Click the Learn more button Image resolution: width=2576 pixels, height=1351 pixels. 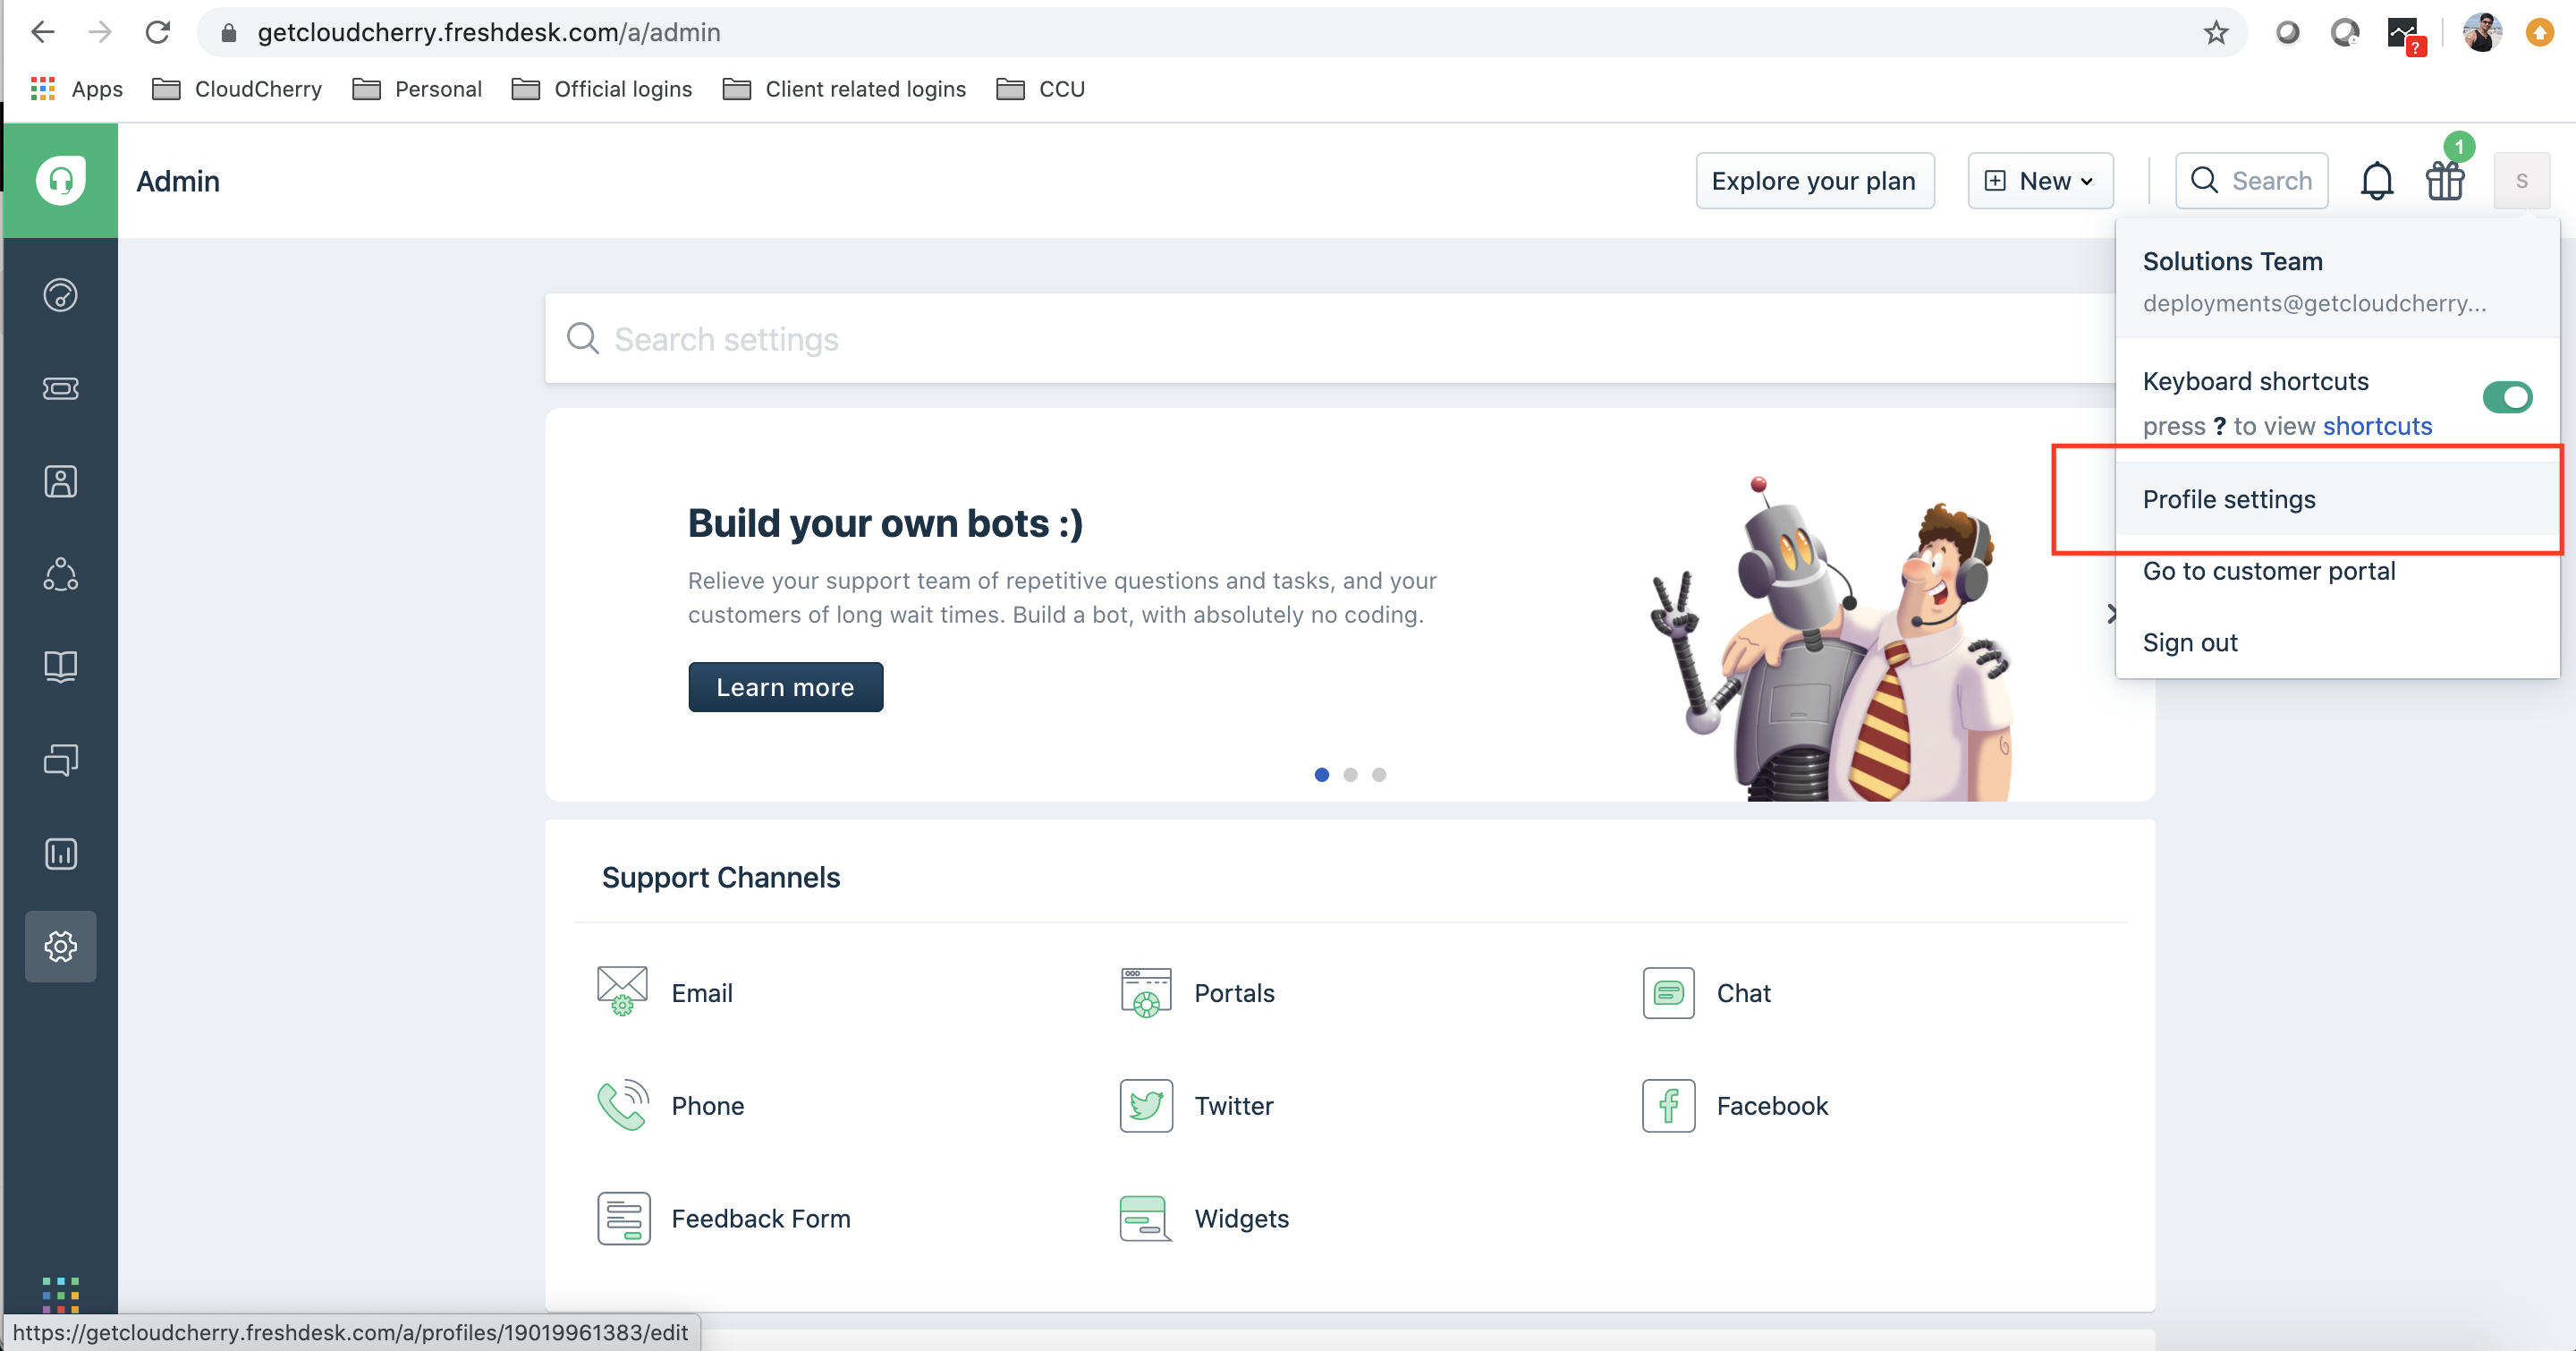click(785, 687)
